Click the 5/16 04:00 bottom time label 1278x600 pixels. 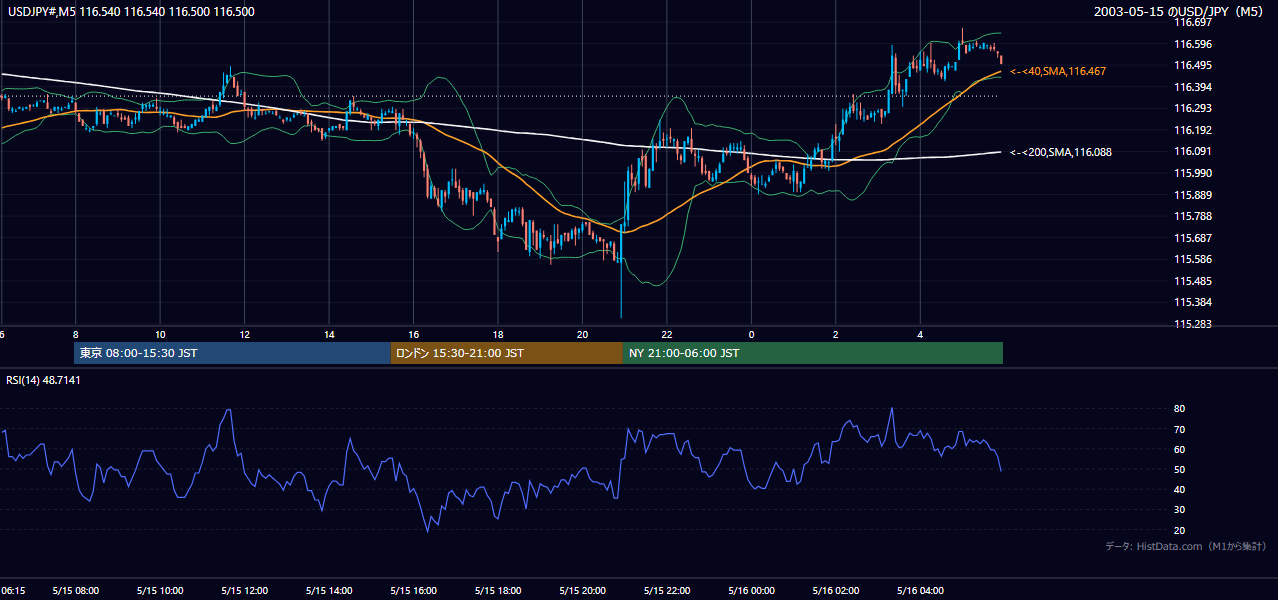(x=920, y=591)
